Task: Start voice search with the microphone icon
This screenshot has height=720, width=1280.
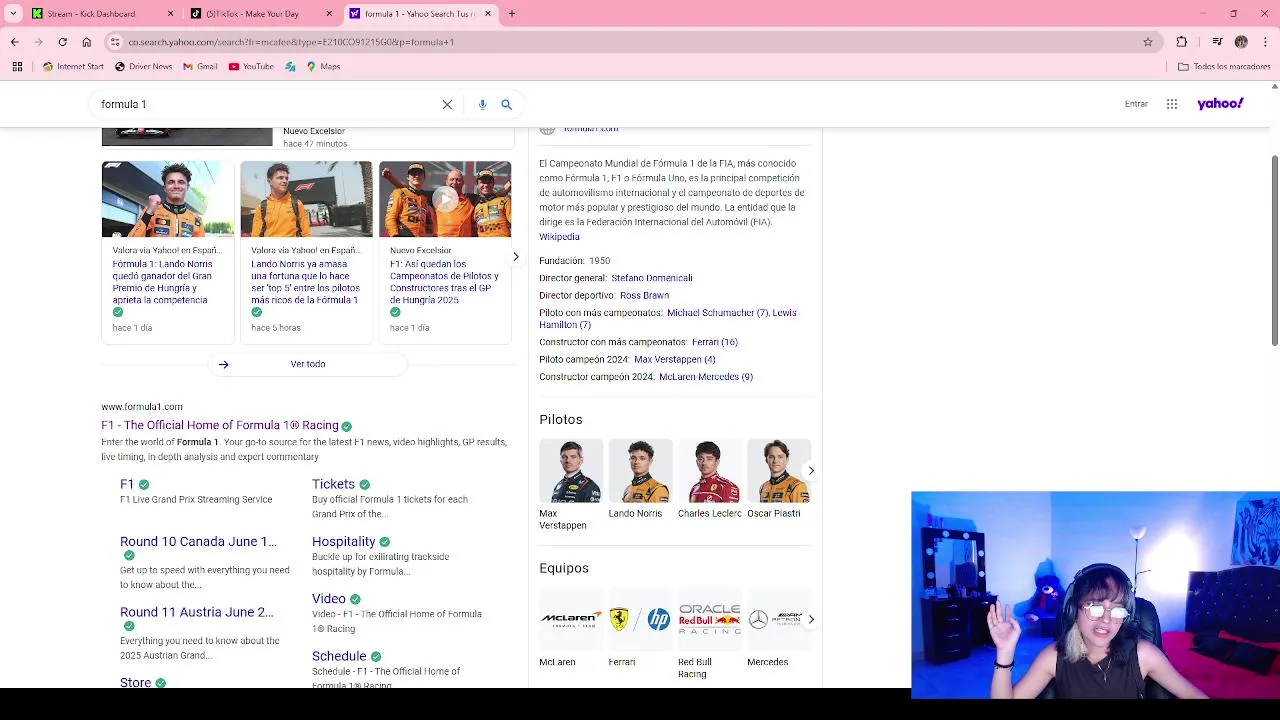Action: coord(482,104)
